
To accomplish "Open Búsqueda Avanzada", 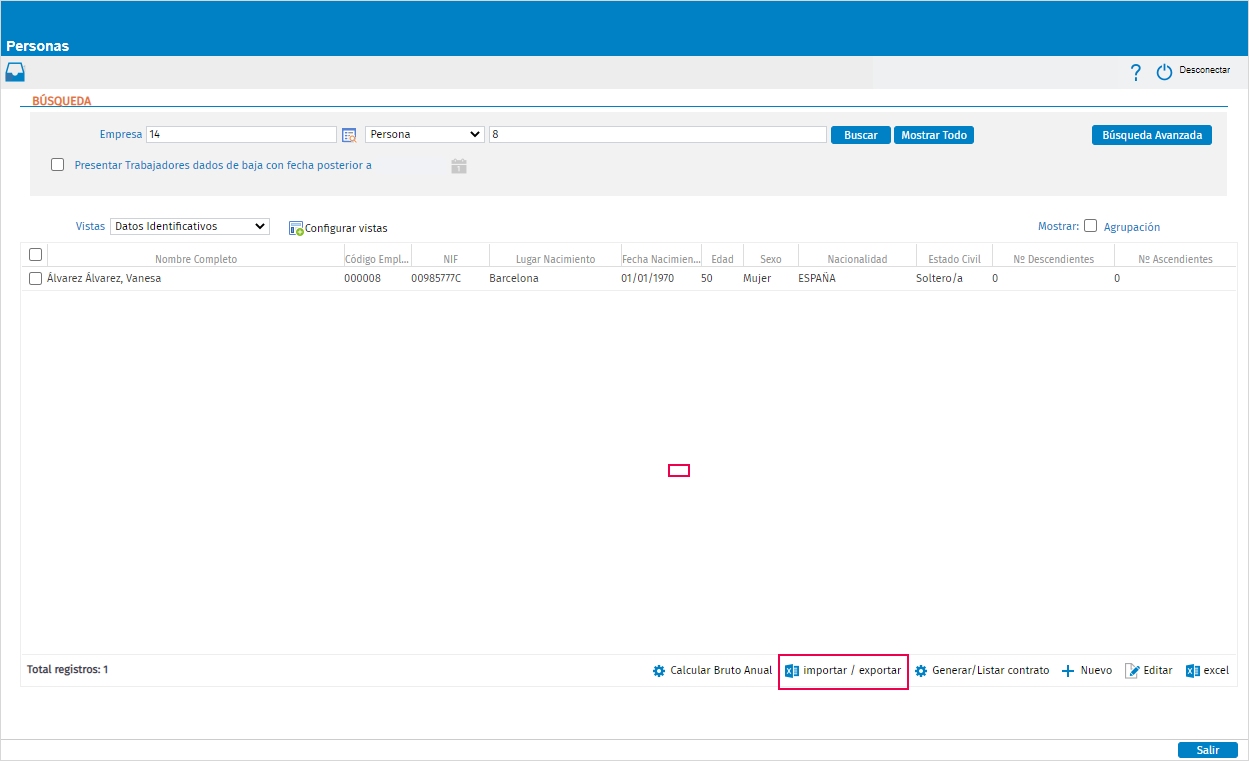I will coord(1152,135).
